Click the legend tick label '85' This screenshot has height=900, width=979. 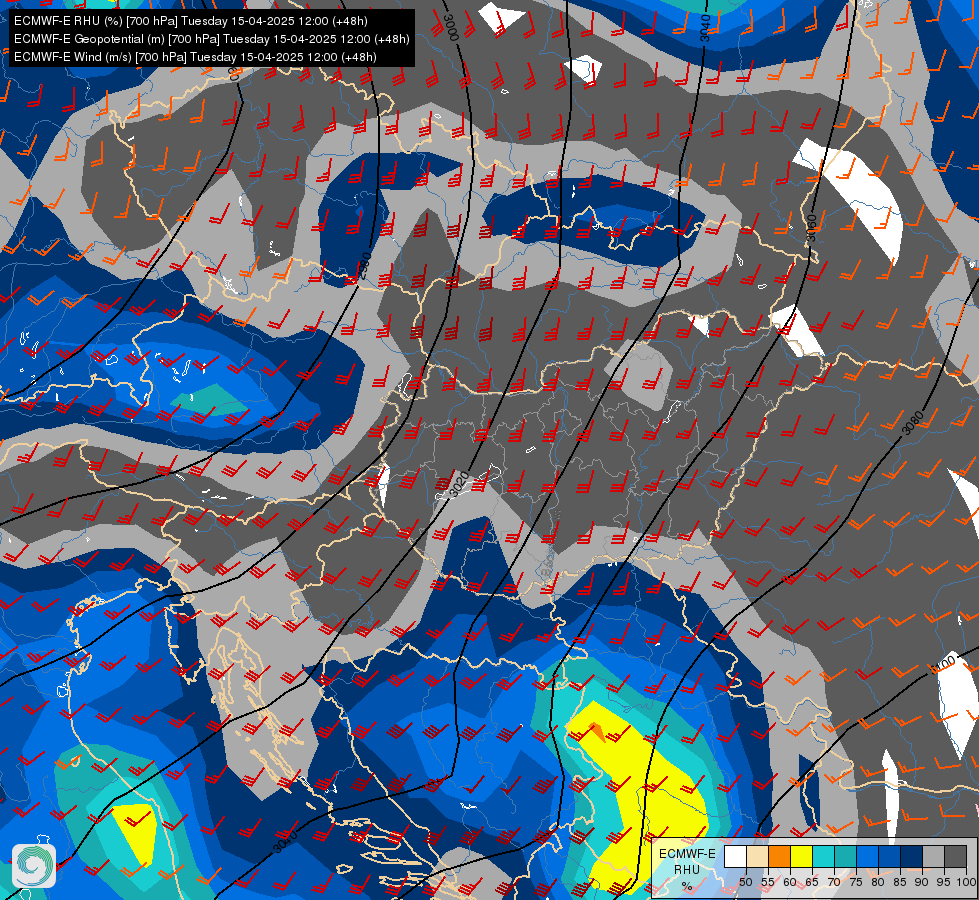[x=900, y=882]
